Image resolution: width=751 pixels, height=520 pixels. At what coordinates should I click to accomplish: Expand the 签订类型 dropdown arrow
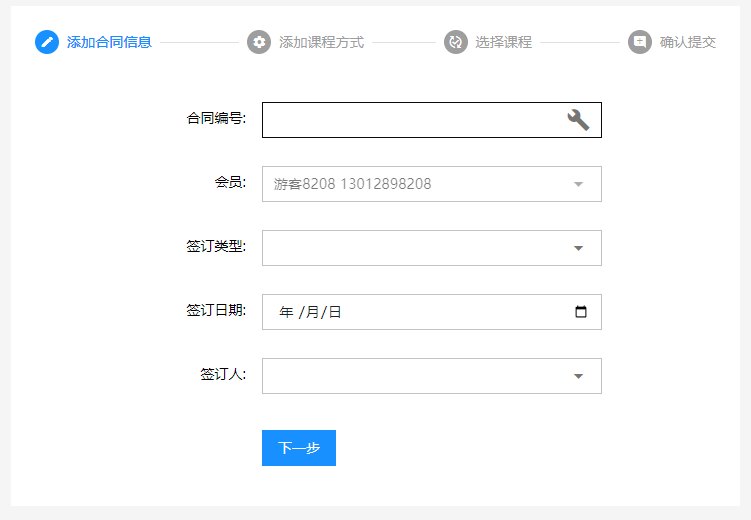pyautogui.click(x=578, y=248)
